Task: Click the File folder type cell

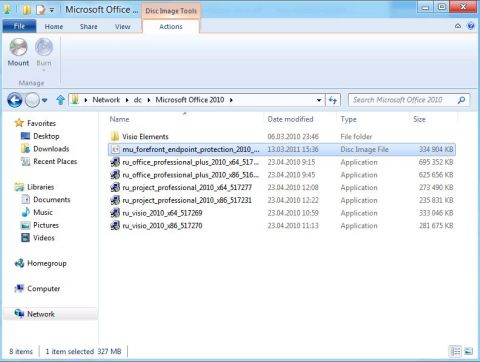Action: (x=356, y=137)
